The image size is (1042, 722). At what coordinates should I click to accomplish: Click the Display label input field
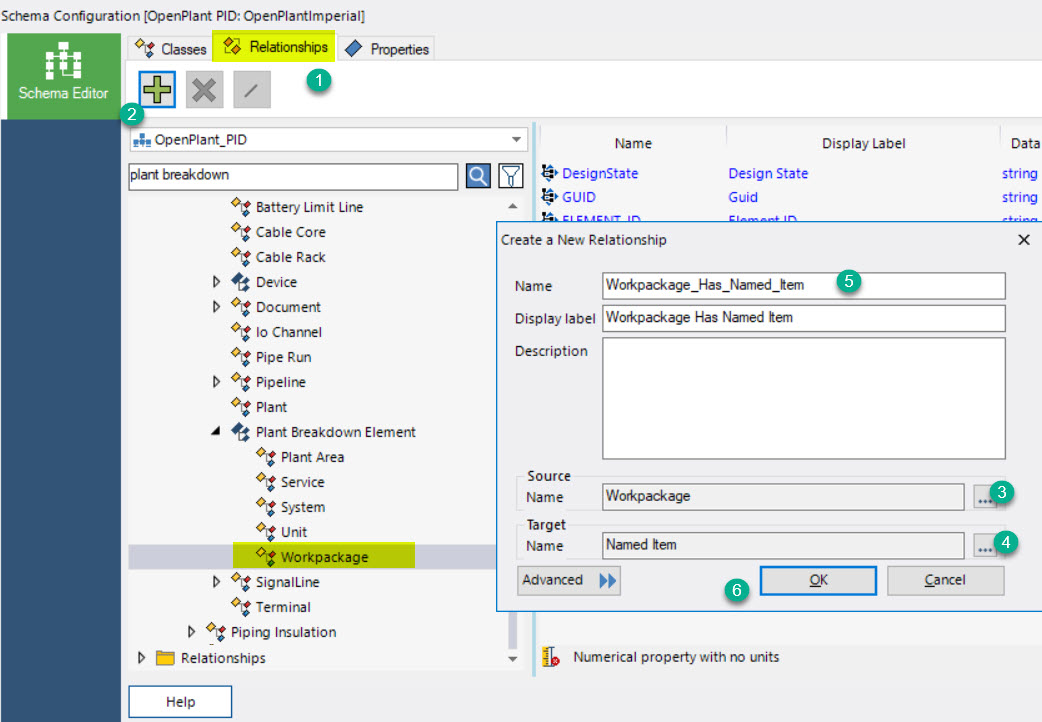click(x=803, y=318)
